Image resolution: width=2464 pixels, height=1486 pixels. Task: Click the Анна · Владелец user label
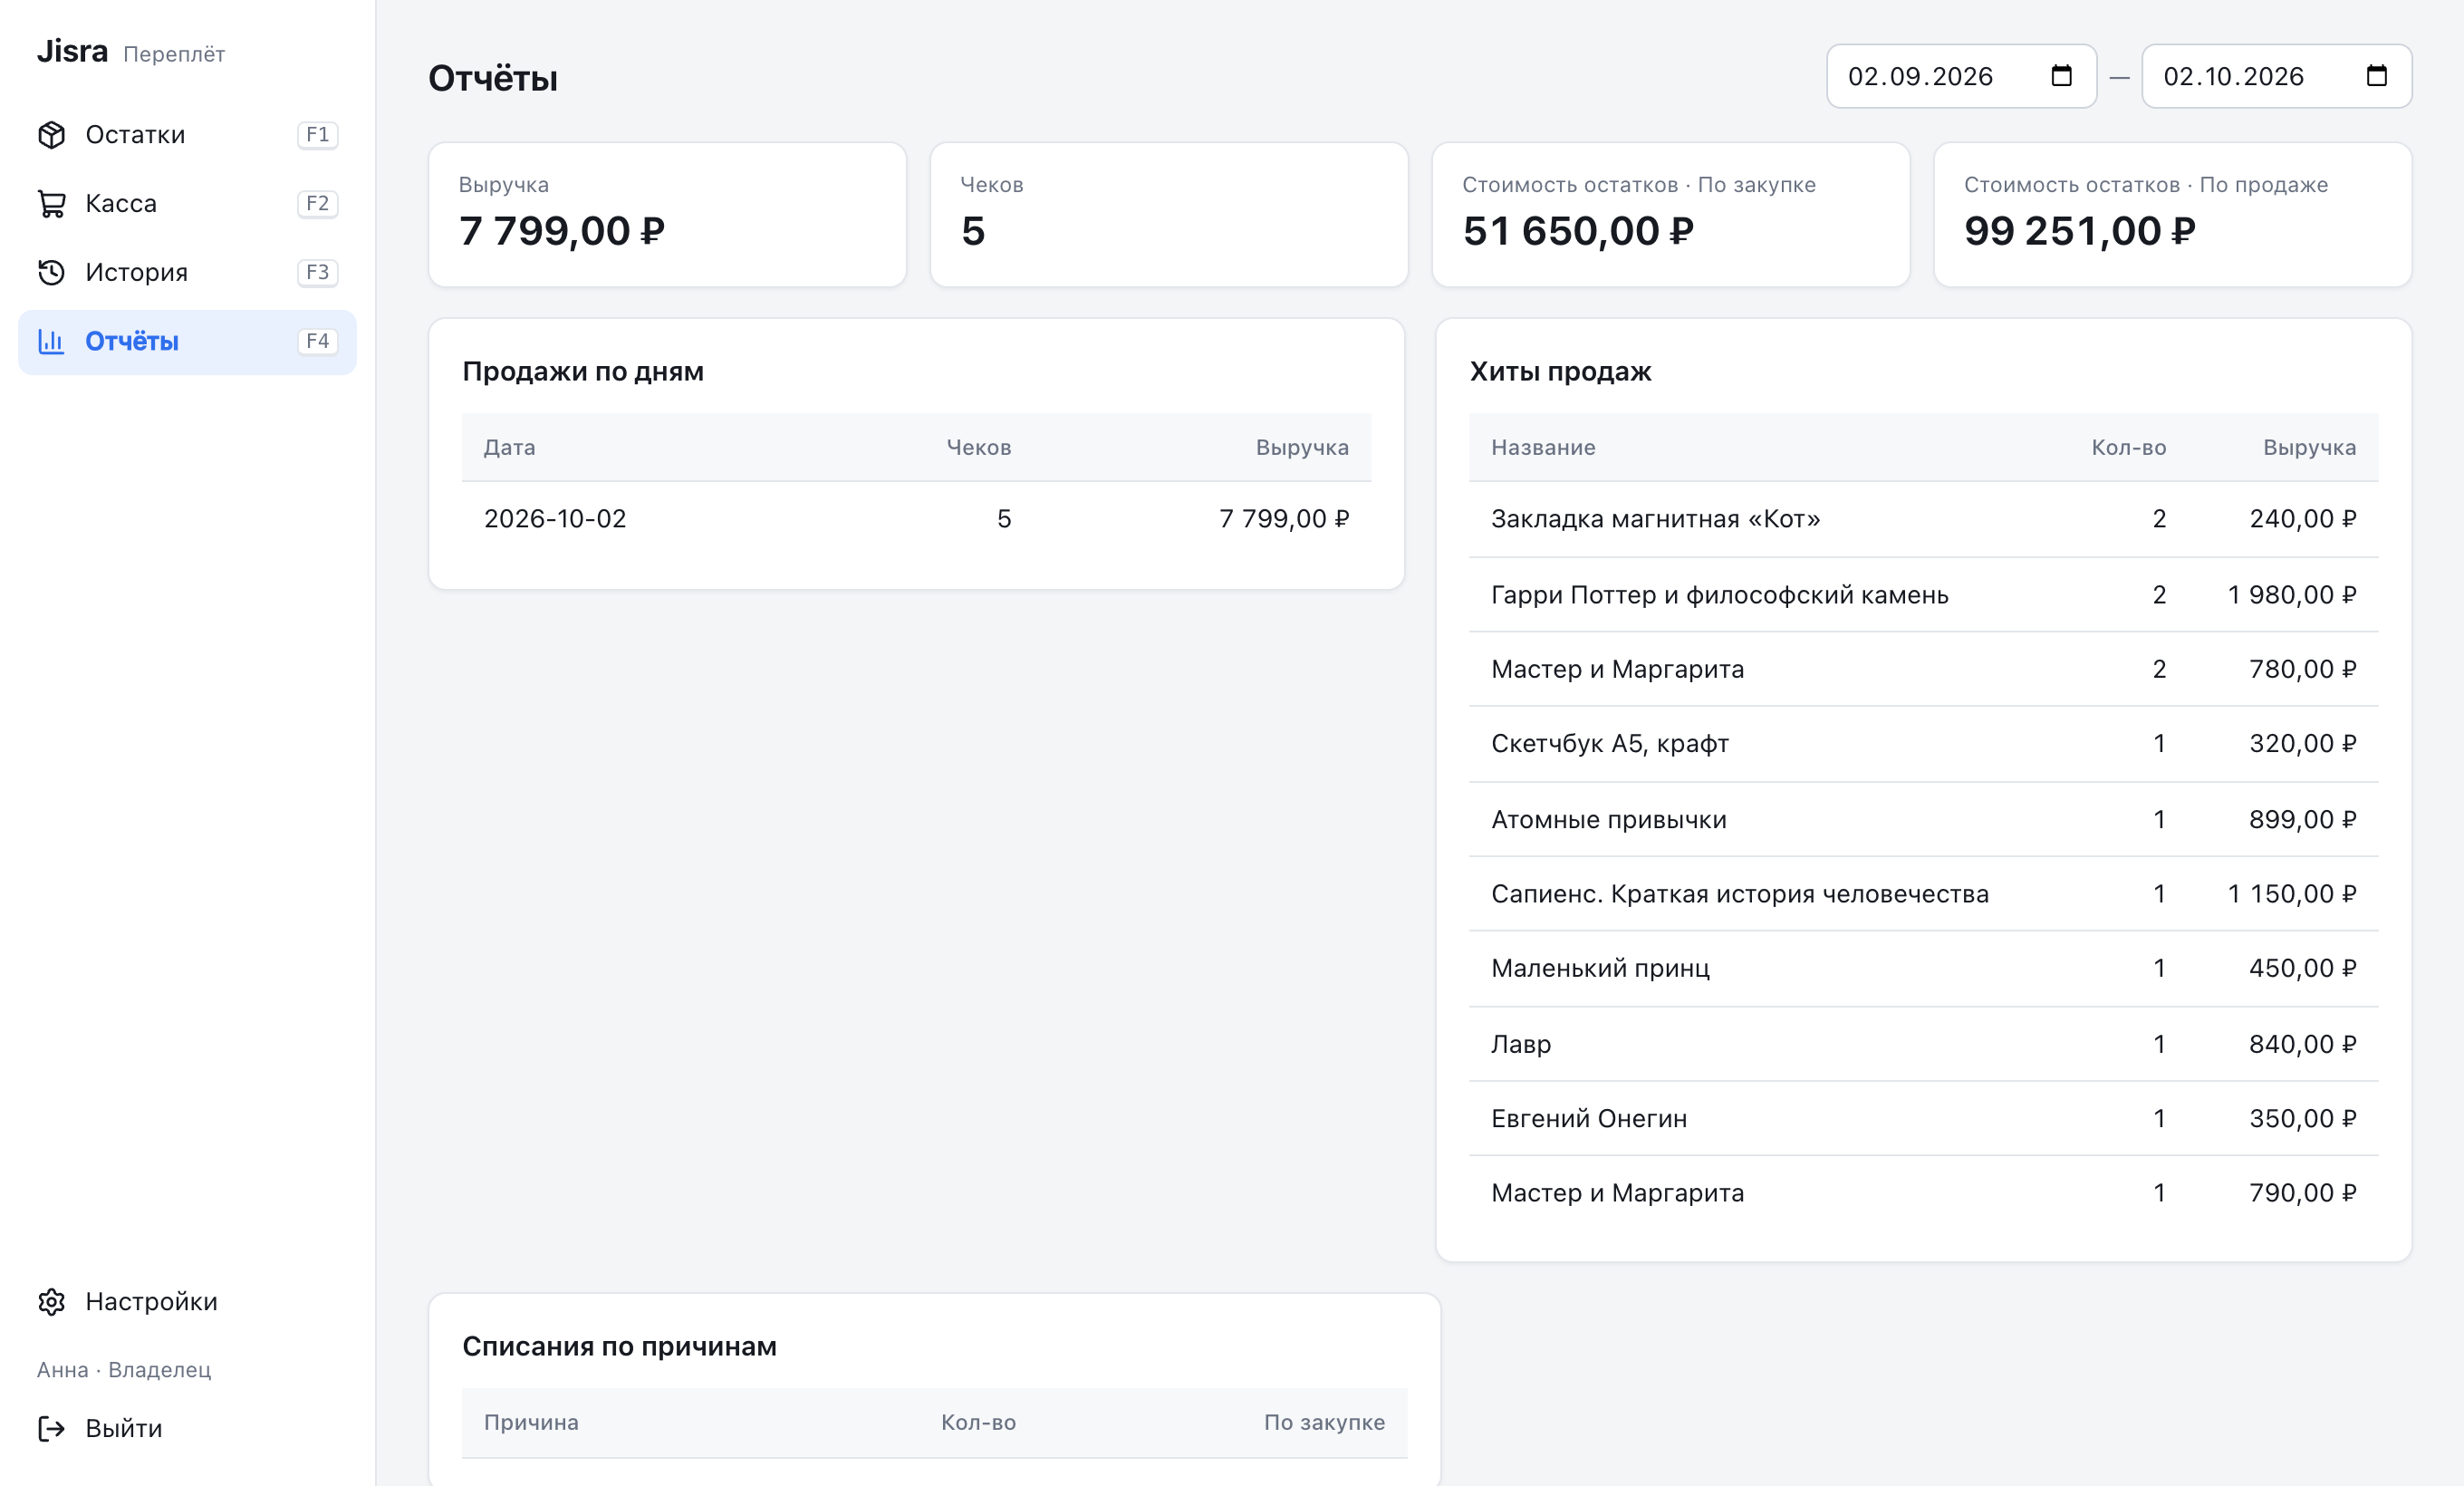click(x=124, y=1370)
